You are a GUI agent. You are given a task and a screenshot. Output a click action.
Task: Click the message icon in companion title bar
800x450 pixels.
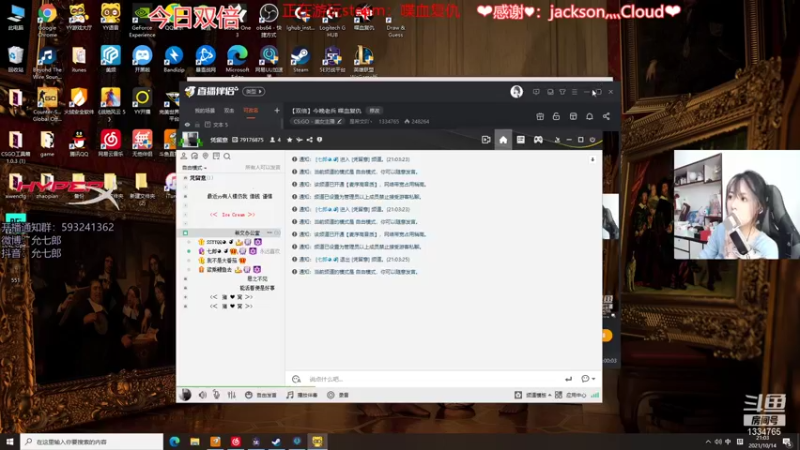pos(536,92)
